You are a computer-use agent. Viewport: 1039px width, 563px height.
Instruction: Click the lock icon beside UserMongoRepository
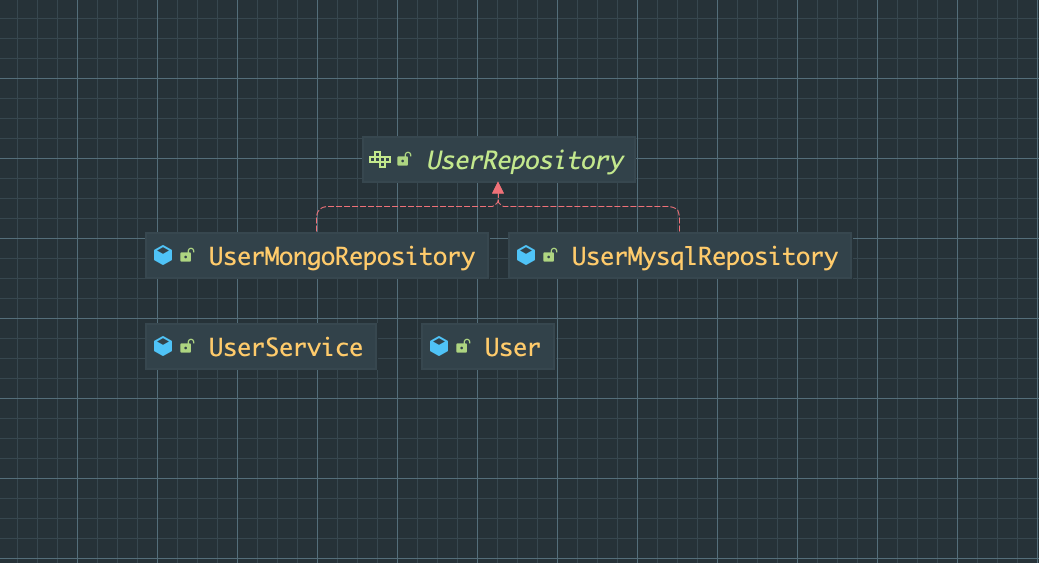coord(187,257)
